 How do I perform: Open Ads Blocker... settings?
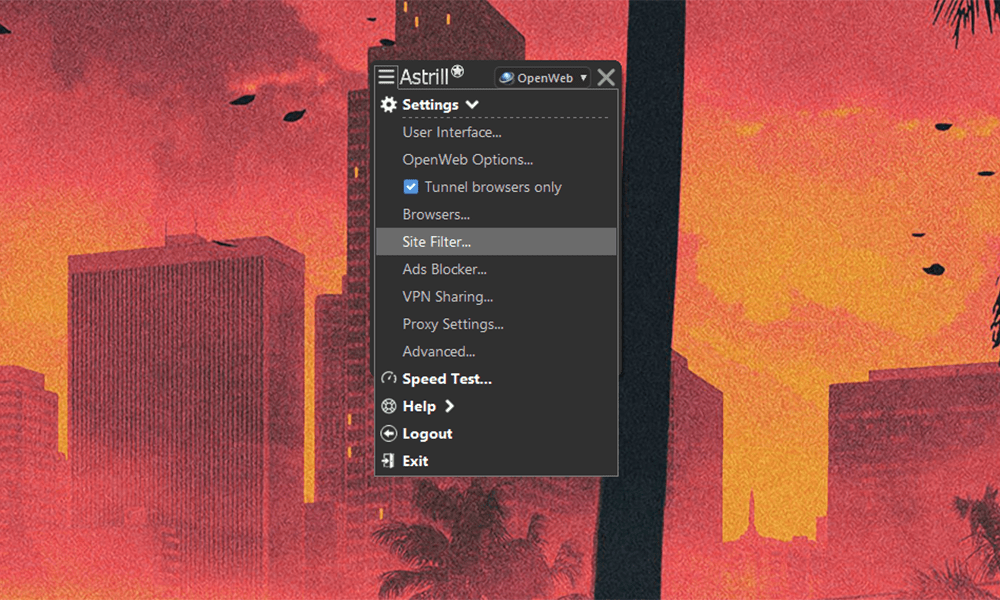pos(445,269)
